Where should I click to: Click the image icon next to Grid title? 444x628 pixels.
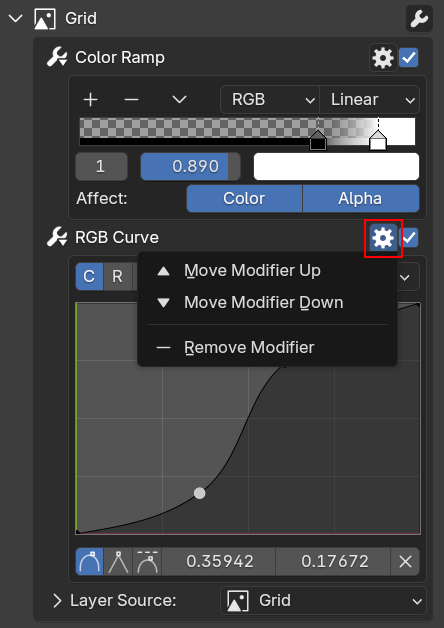tap(44, 19)
